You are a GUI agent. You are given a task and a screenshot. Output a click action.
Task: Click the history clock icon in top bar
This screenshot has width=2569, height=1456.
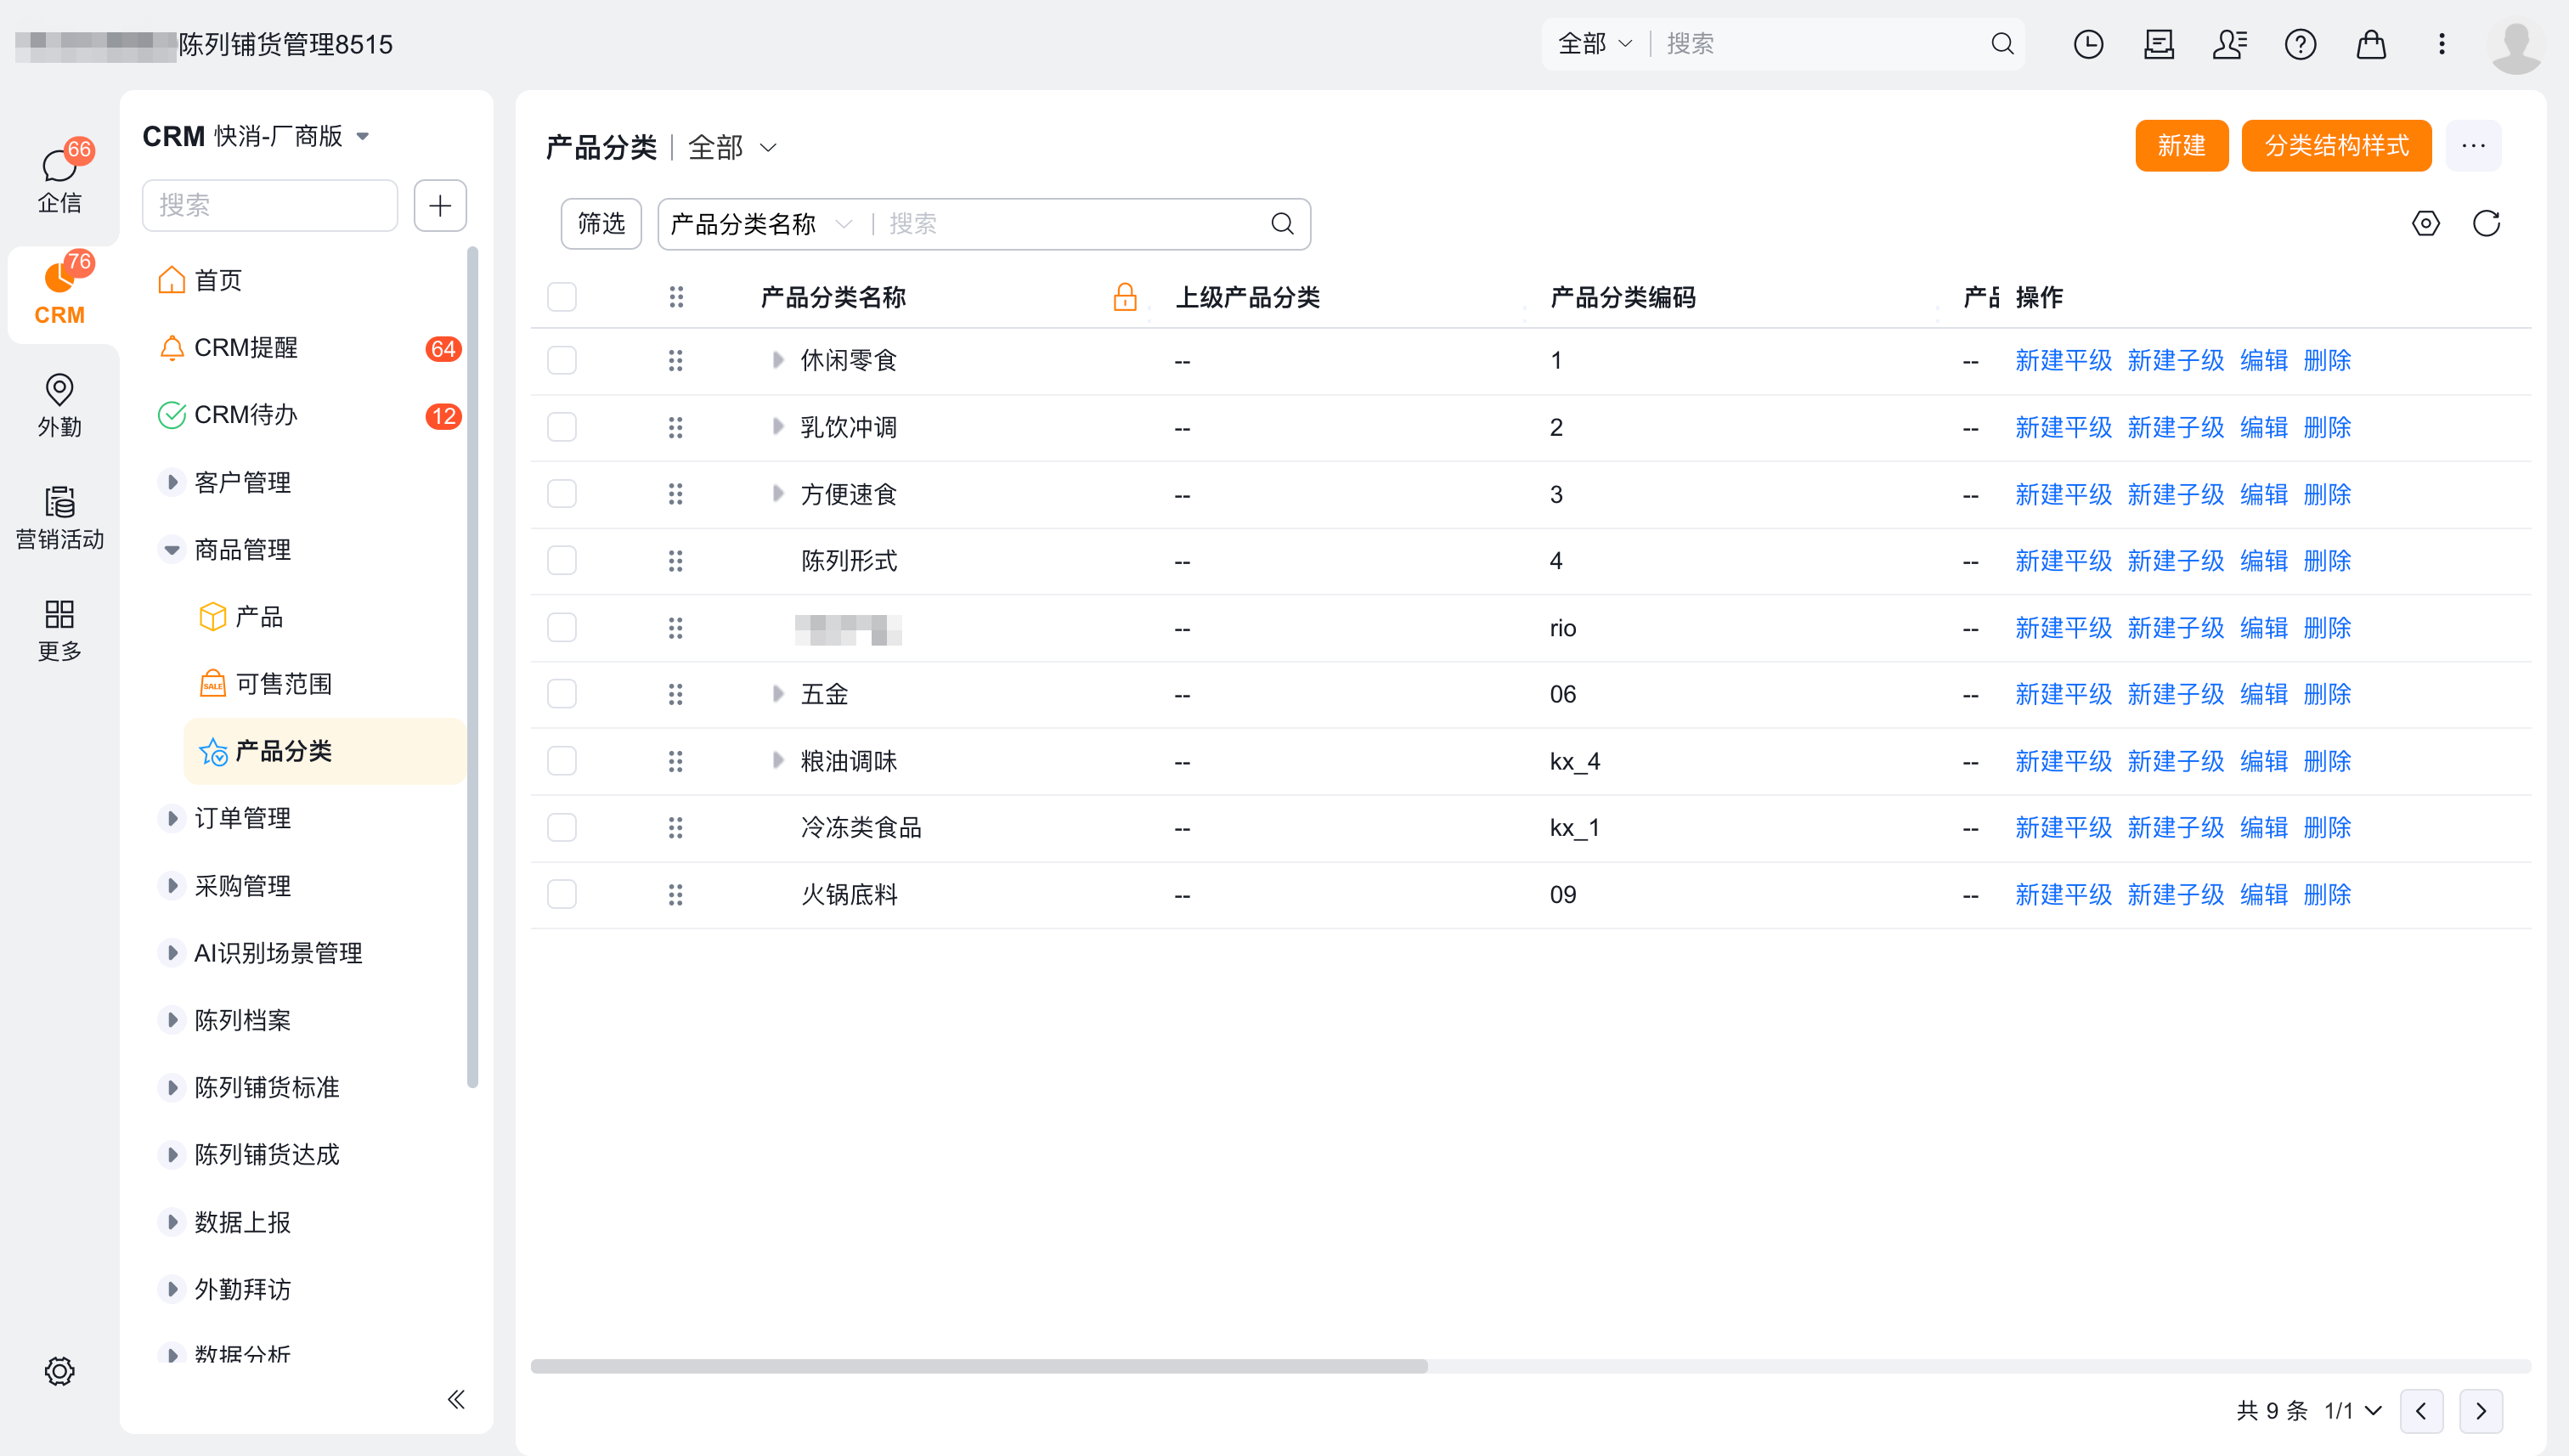[x=2088, y=44]
